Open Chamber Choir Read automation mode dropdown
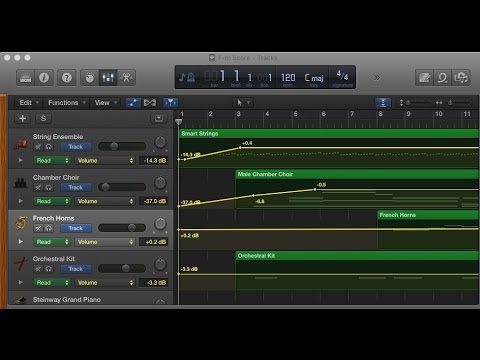 (x=52, y=201)
